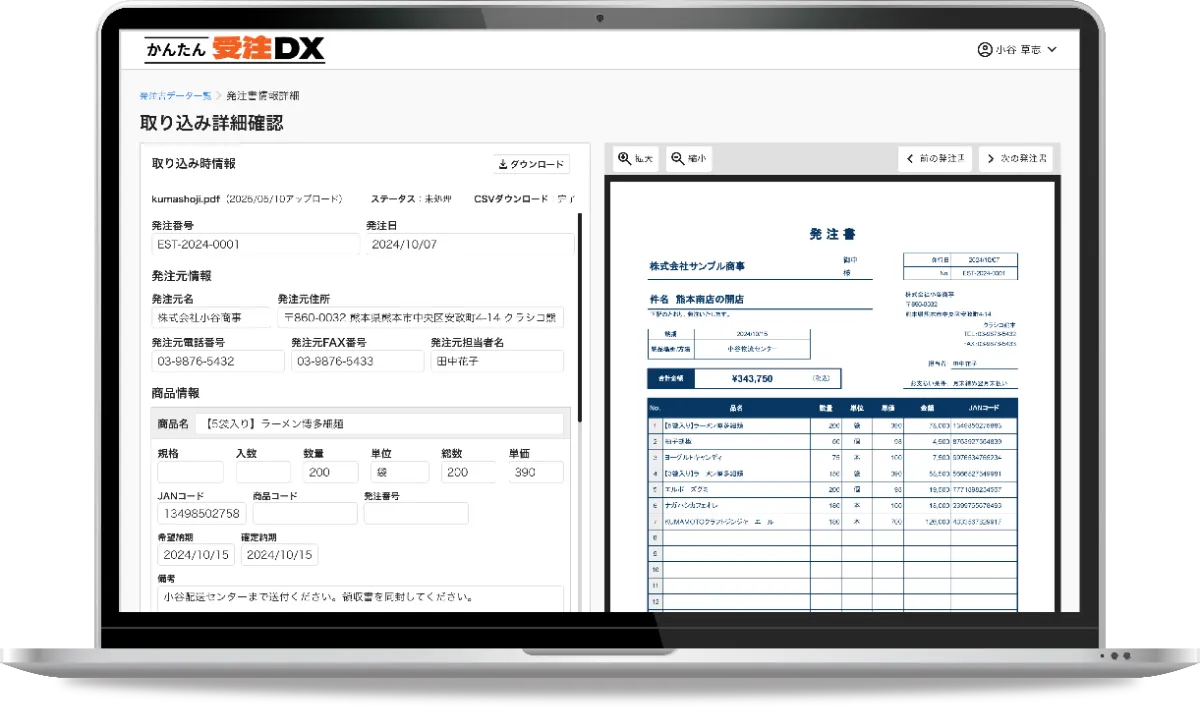Click the breadcrumb chevron separator icon

pos(217,95)
